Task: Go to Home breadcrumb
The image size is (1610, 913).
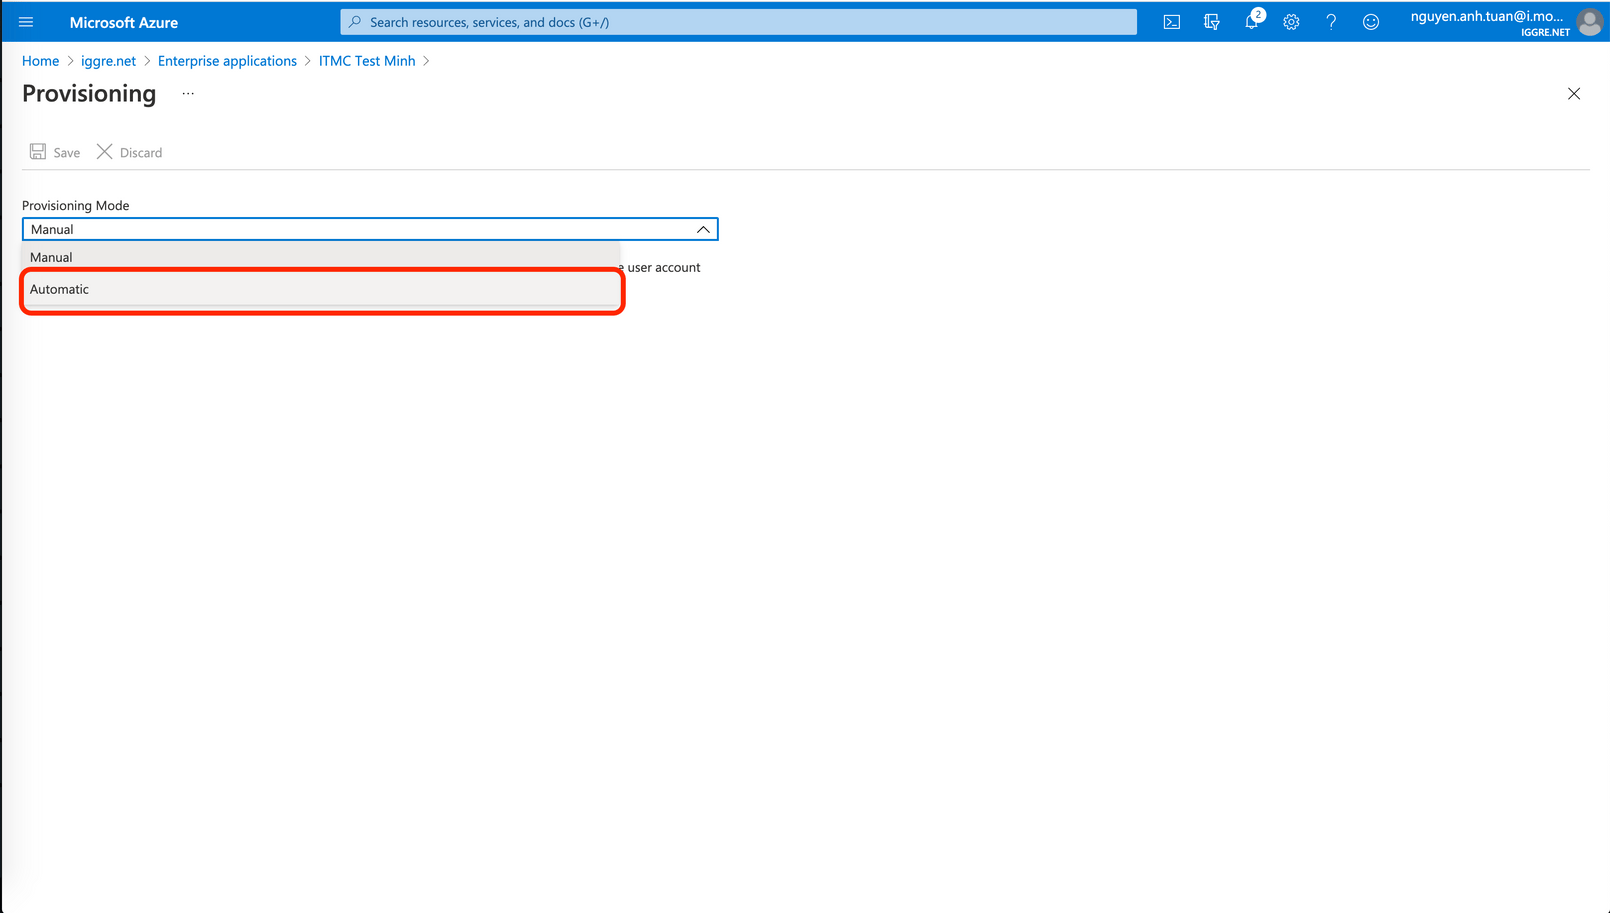Action: 41,61
